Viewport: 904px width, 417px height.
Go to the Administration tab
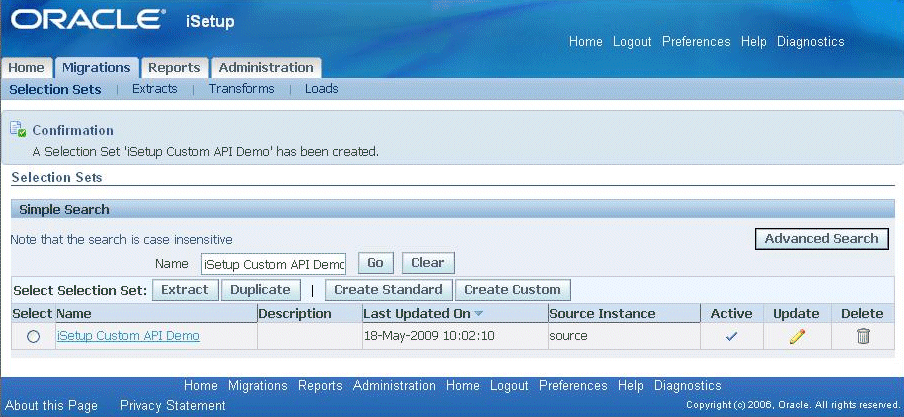(266, 67)
